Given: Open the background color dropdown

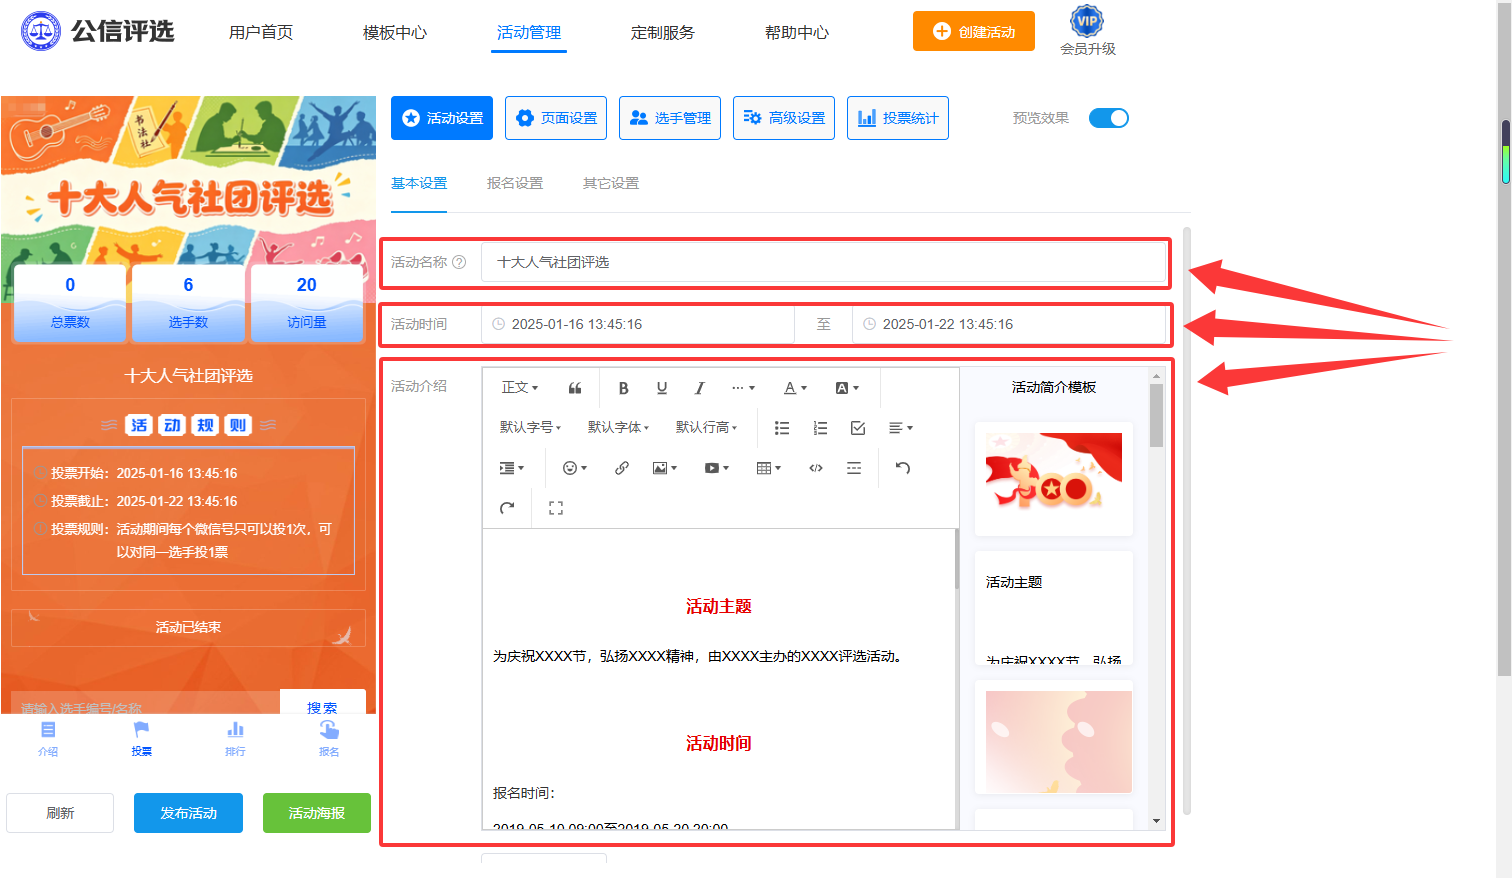Looking at the screenshot, I should click(x=847, y=388).
